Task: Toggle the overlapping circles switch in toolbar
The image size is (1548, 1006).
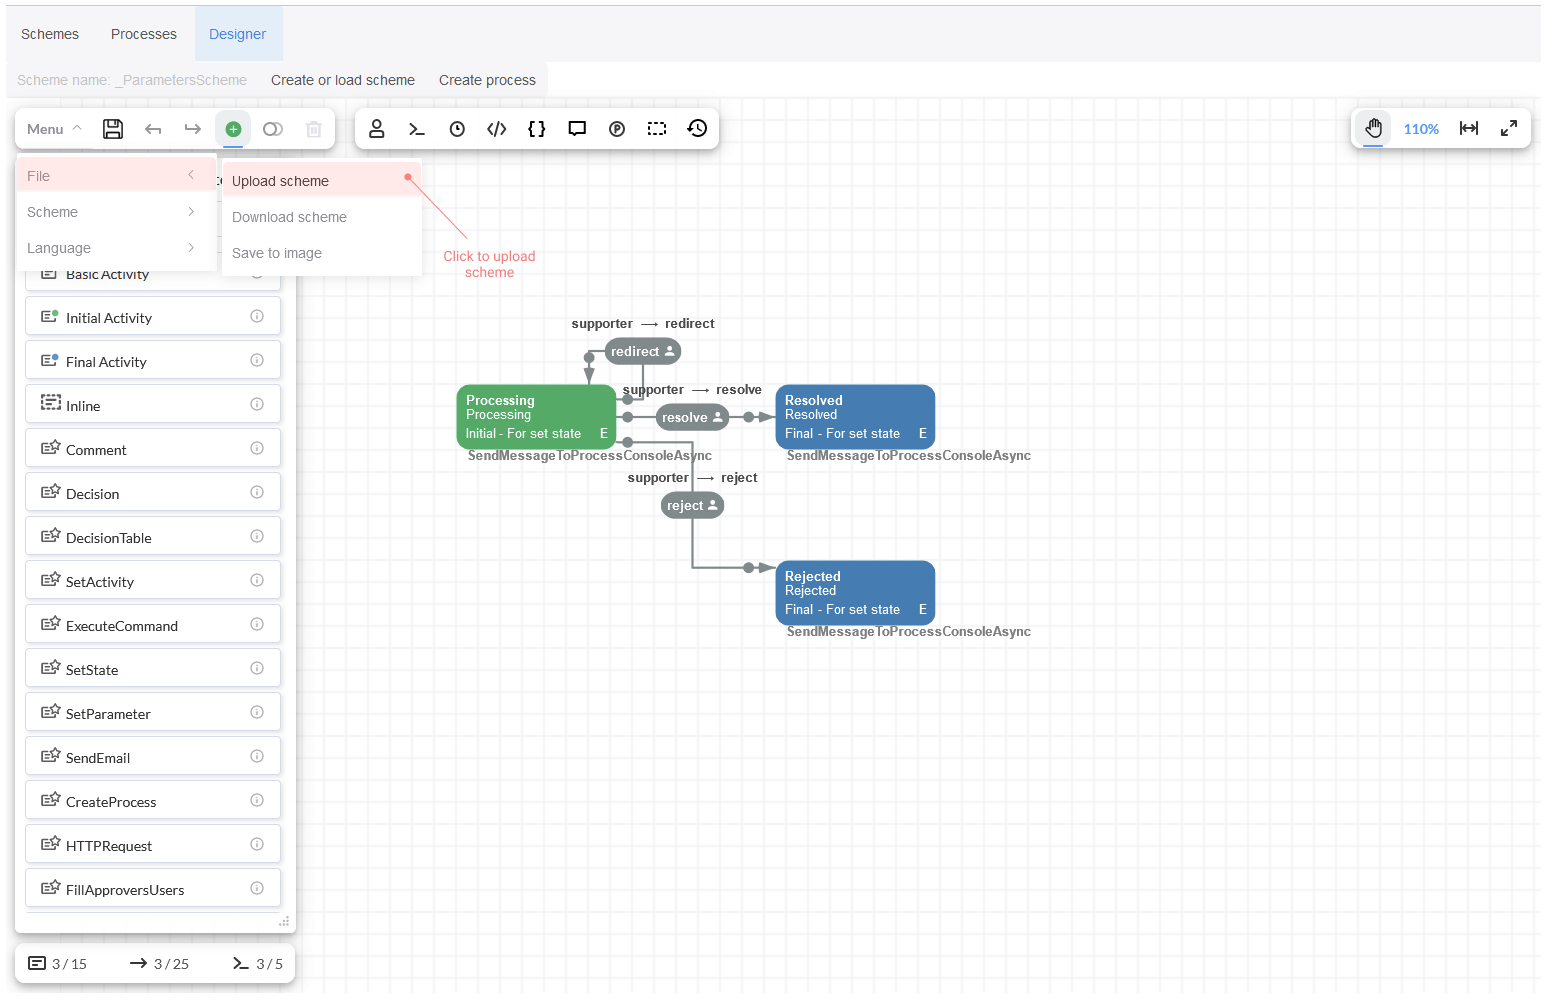Action: coord(273,129)
